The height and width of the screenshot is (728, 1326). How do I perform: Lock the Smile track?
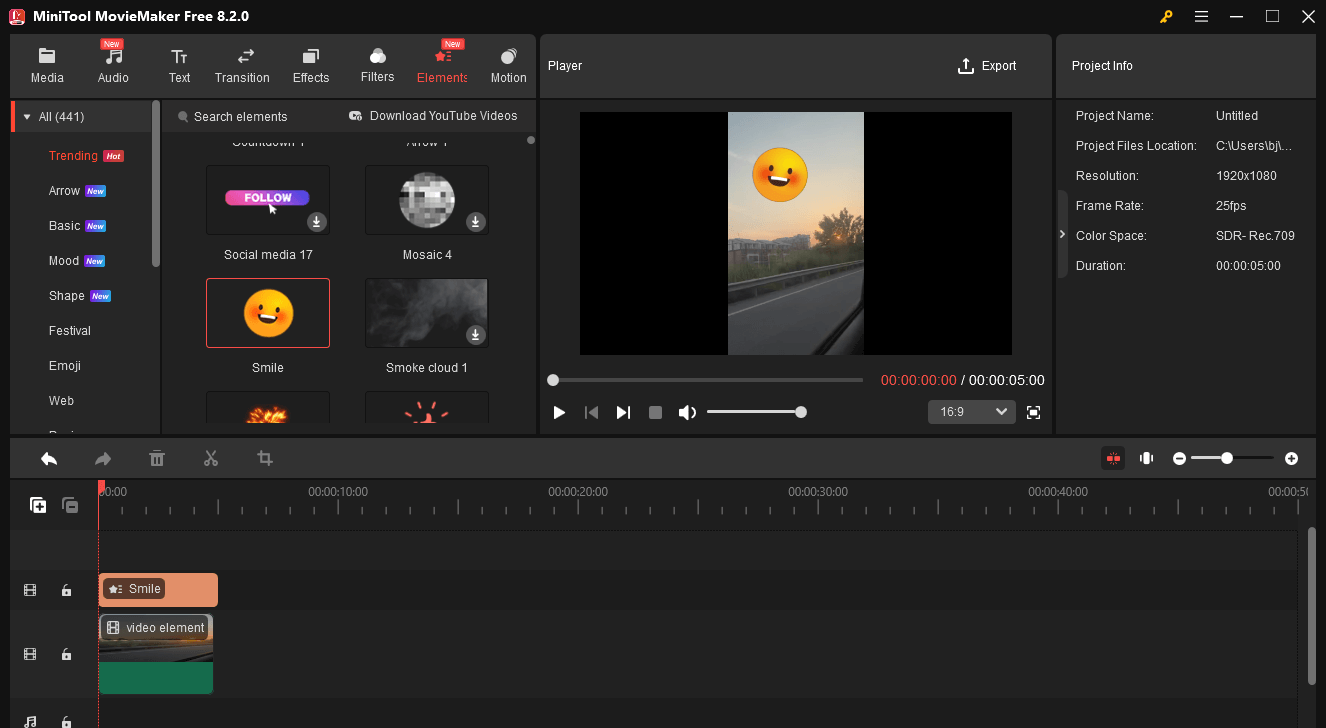click(x=66, y=590)
